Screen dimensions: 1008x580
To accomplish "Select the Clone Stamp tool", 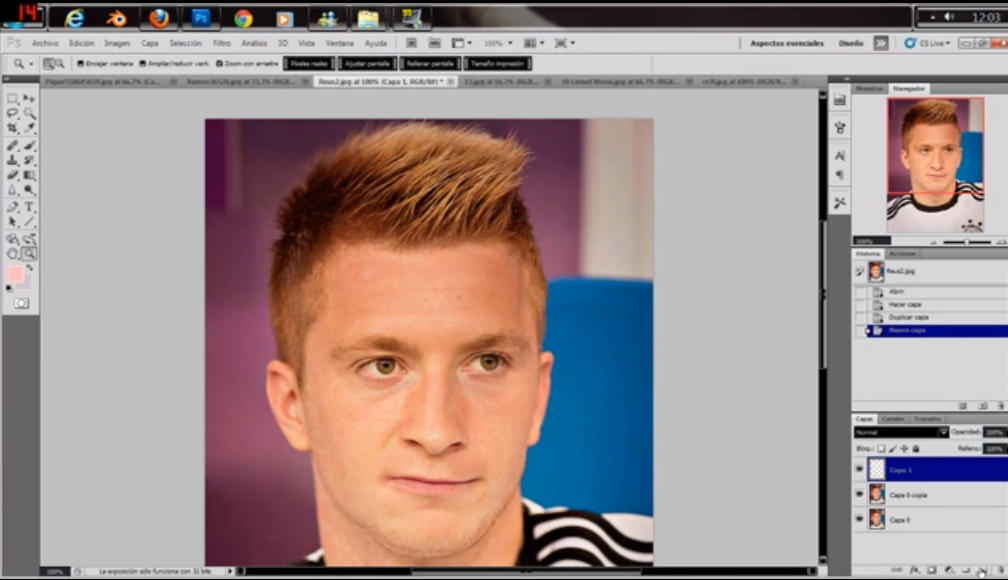I will click(x=12, y=160).
